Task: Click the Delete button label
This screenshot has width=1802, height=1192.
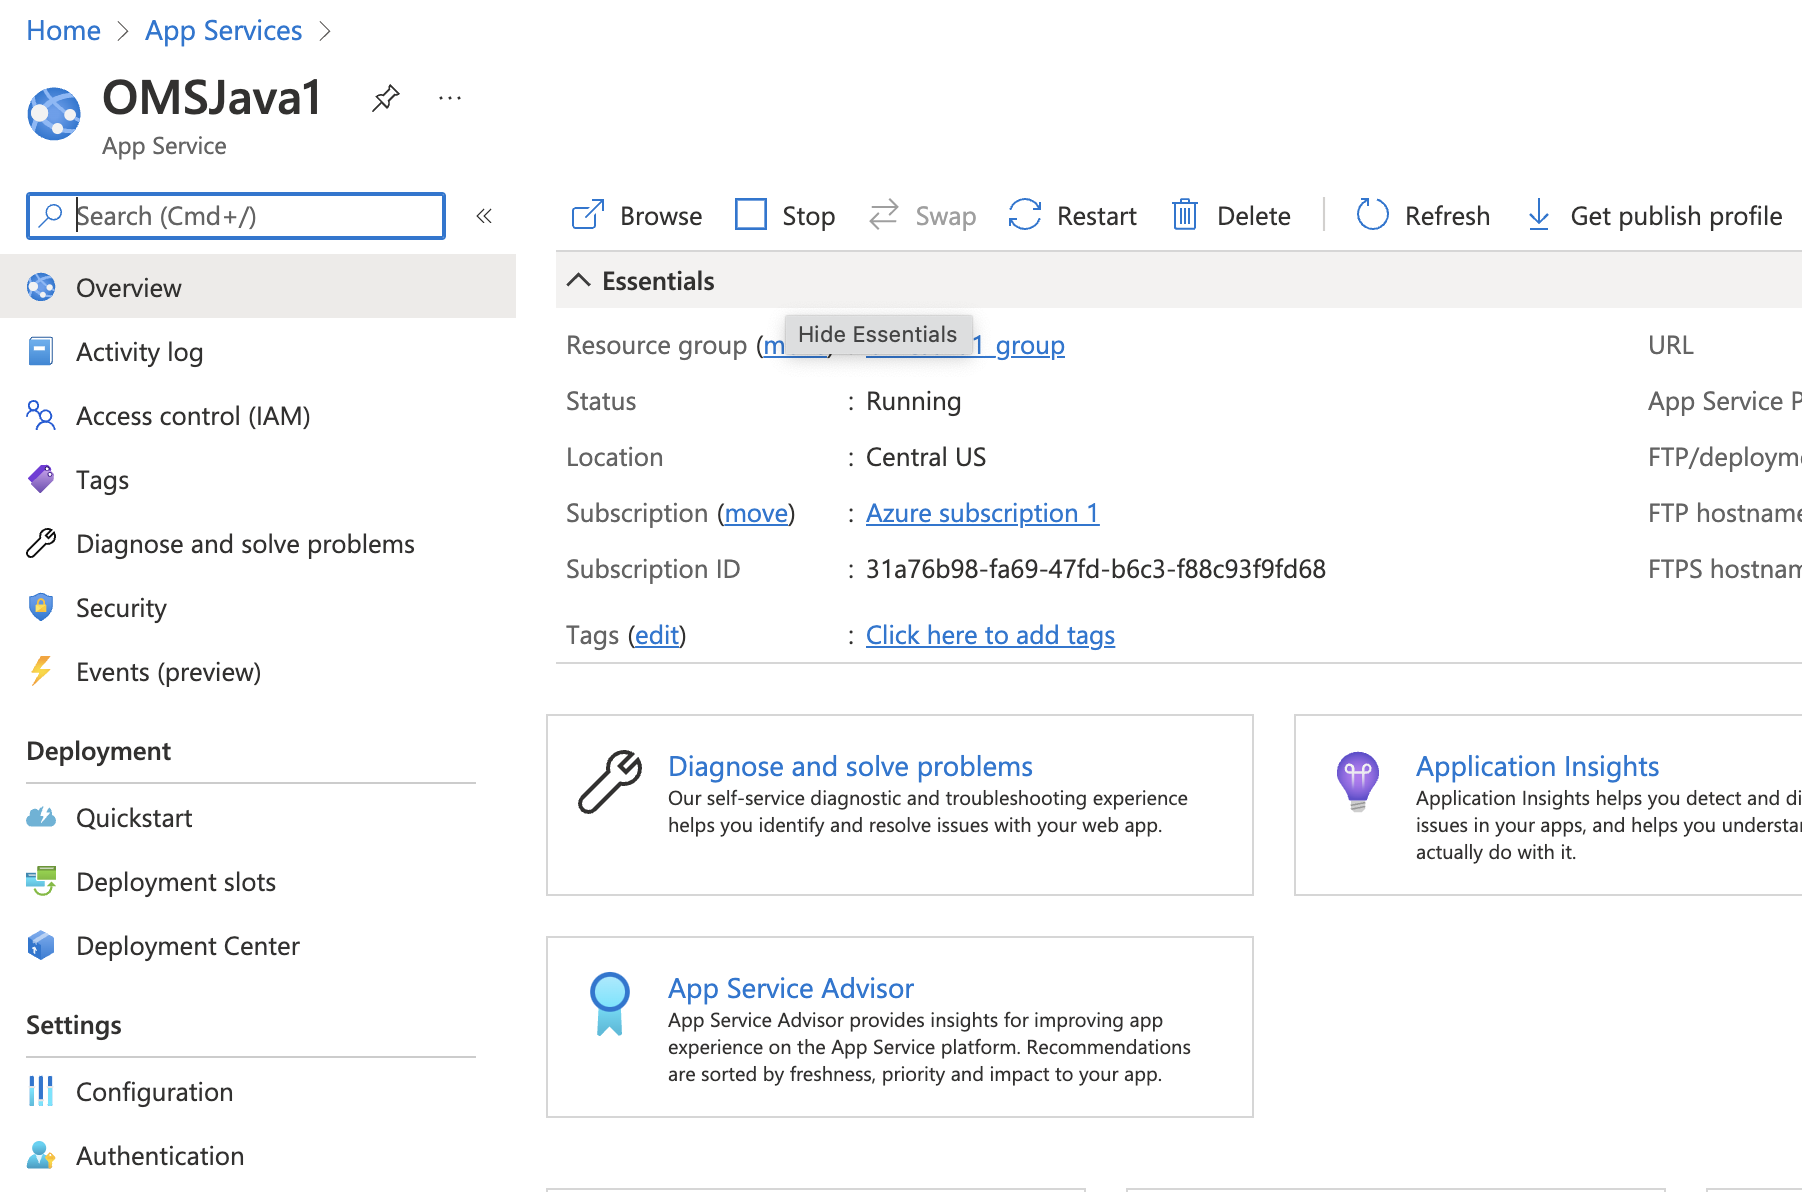Action: pyautogui.click(x=1254, y=216)
